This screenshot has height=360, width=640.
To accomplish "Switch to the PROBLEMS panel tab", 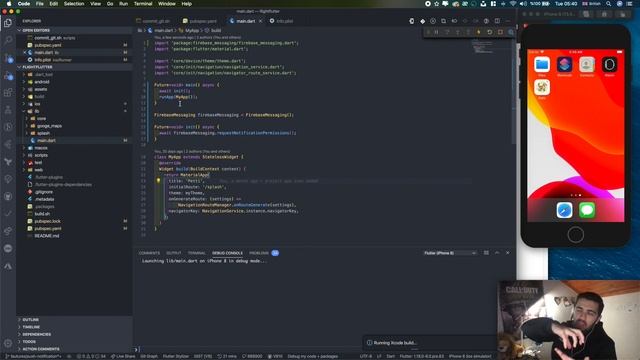I will (x=259, y=253).
